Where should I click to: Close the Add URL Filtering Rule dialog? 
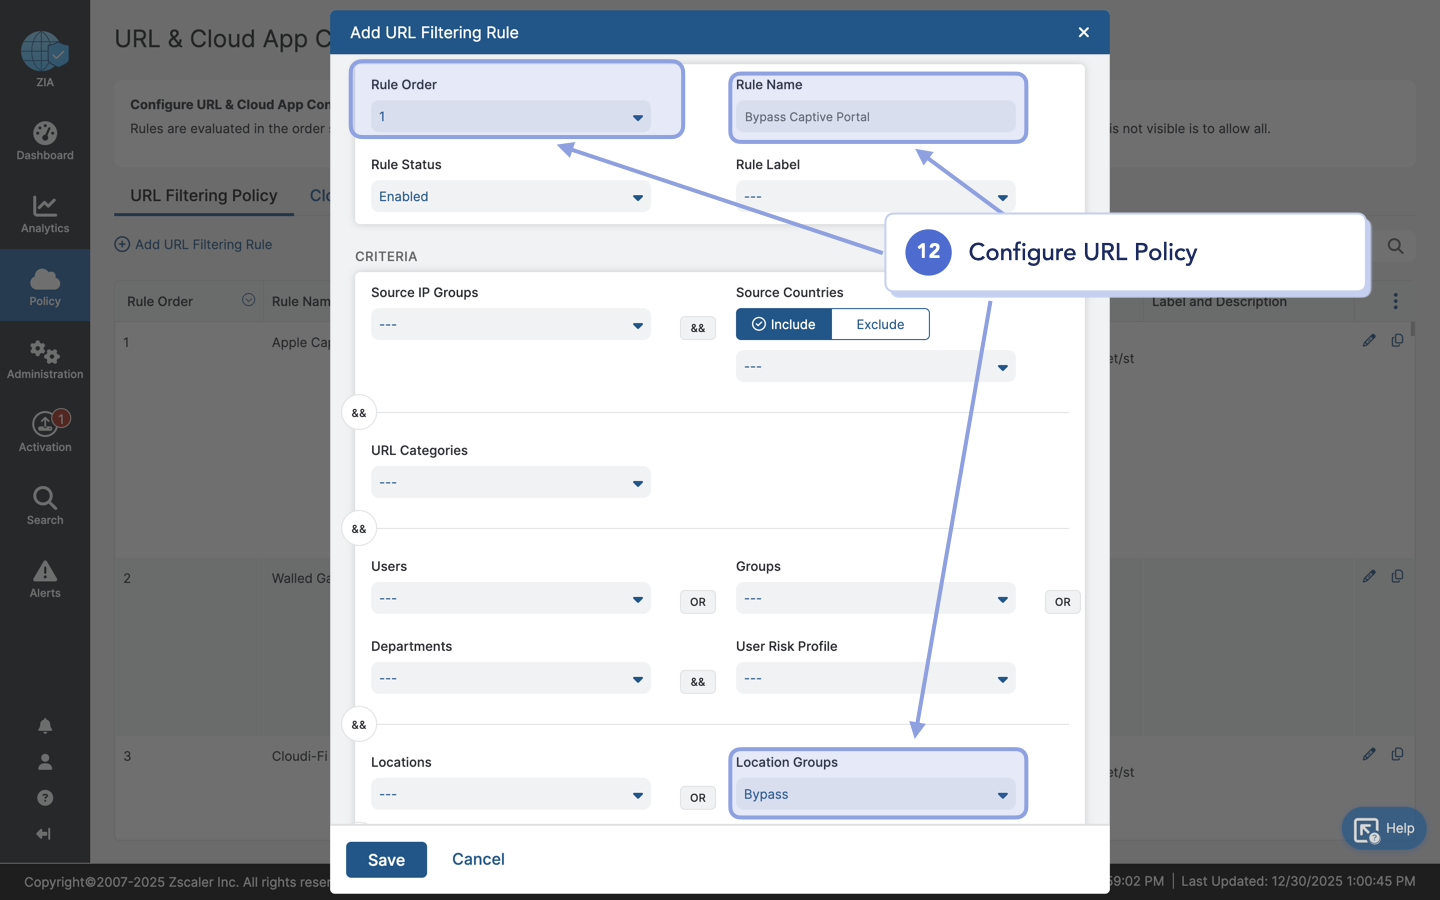click(1083, 33)
